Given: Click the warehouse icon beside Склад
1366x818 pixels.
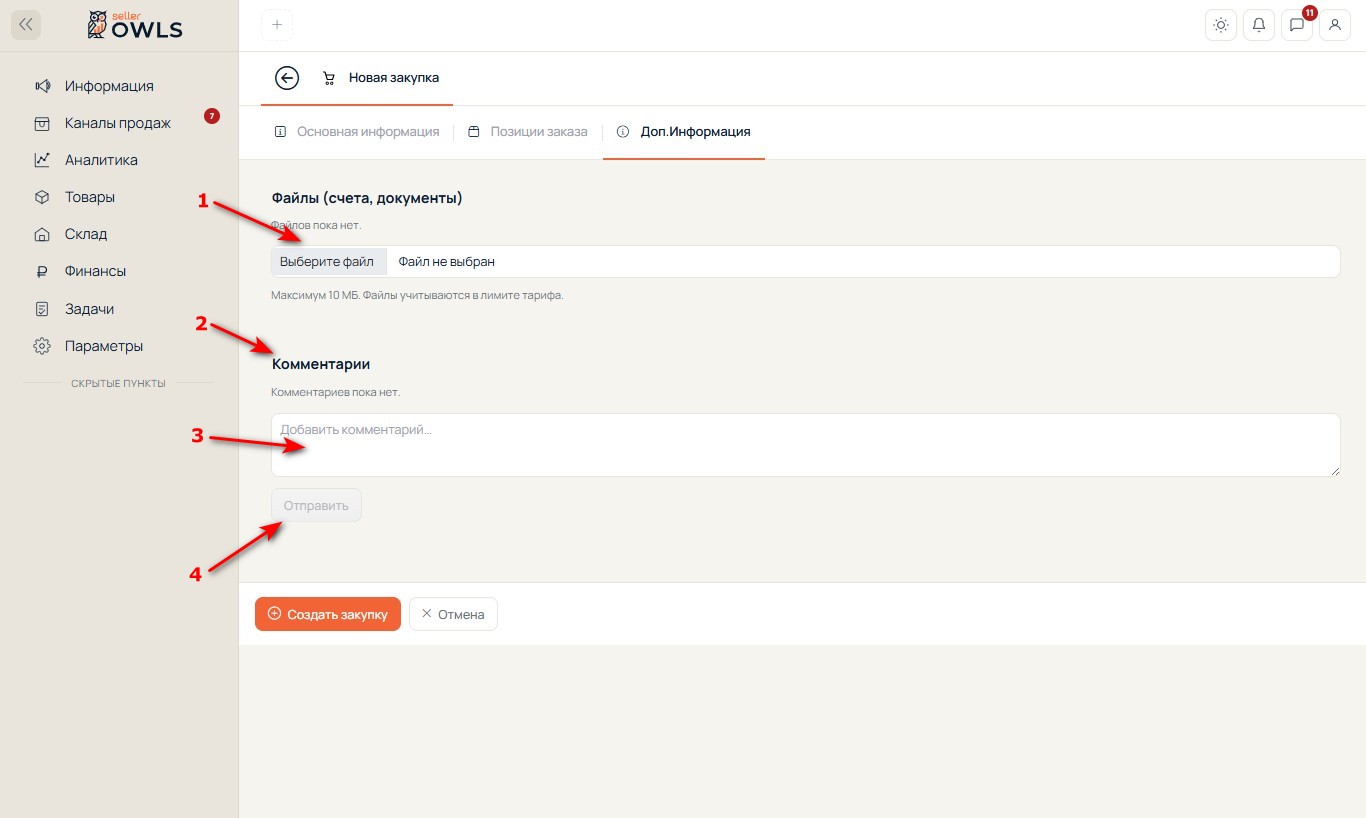Looking at the screenshot, I should pos(42,234).
